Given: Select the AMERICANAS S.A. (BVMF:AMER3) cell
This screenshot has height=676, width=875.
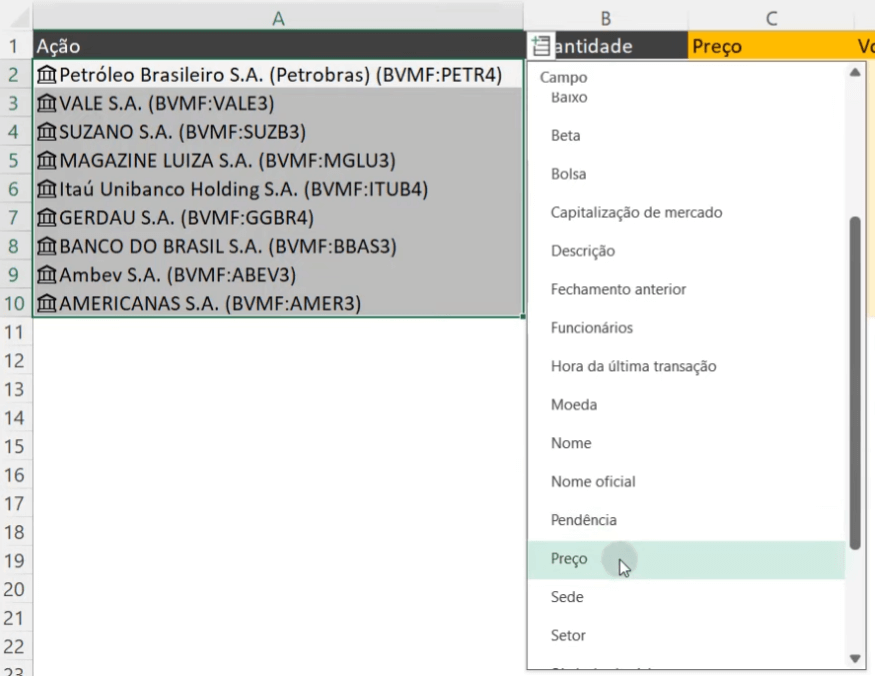Looking at the screenshot, I should coord(278,304).
